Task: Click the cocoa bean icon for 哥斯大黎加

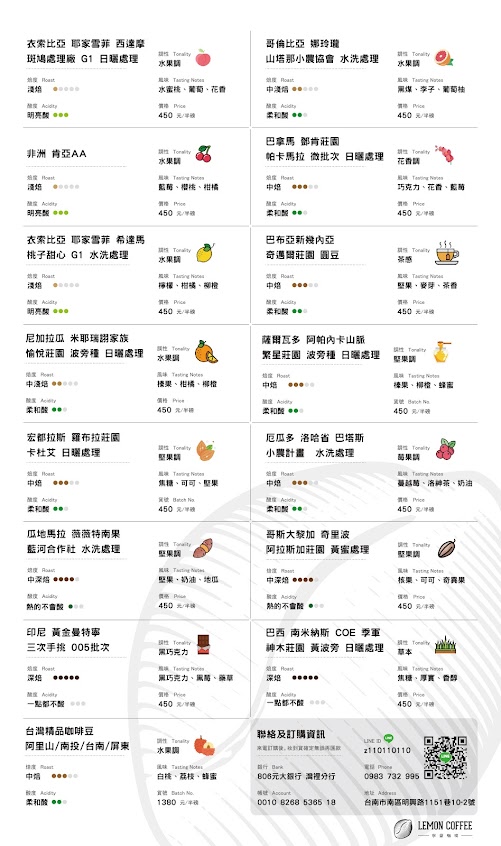Action: (447, 548)
